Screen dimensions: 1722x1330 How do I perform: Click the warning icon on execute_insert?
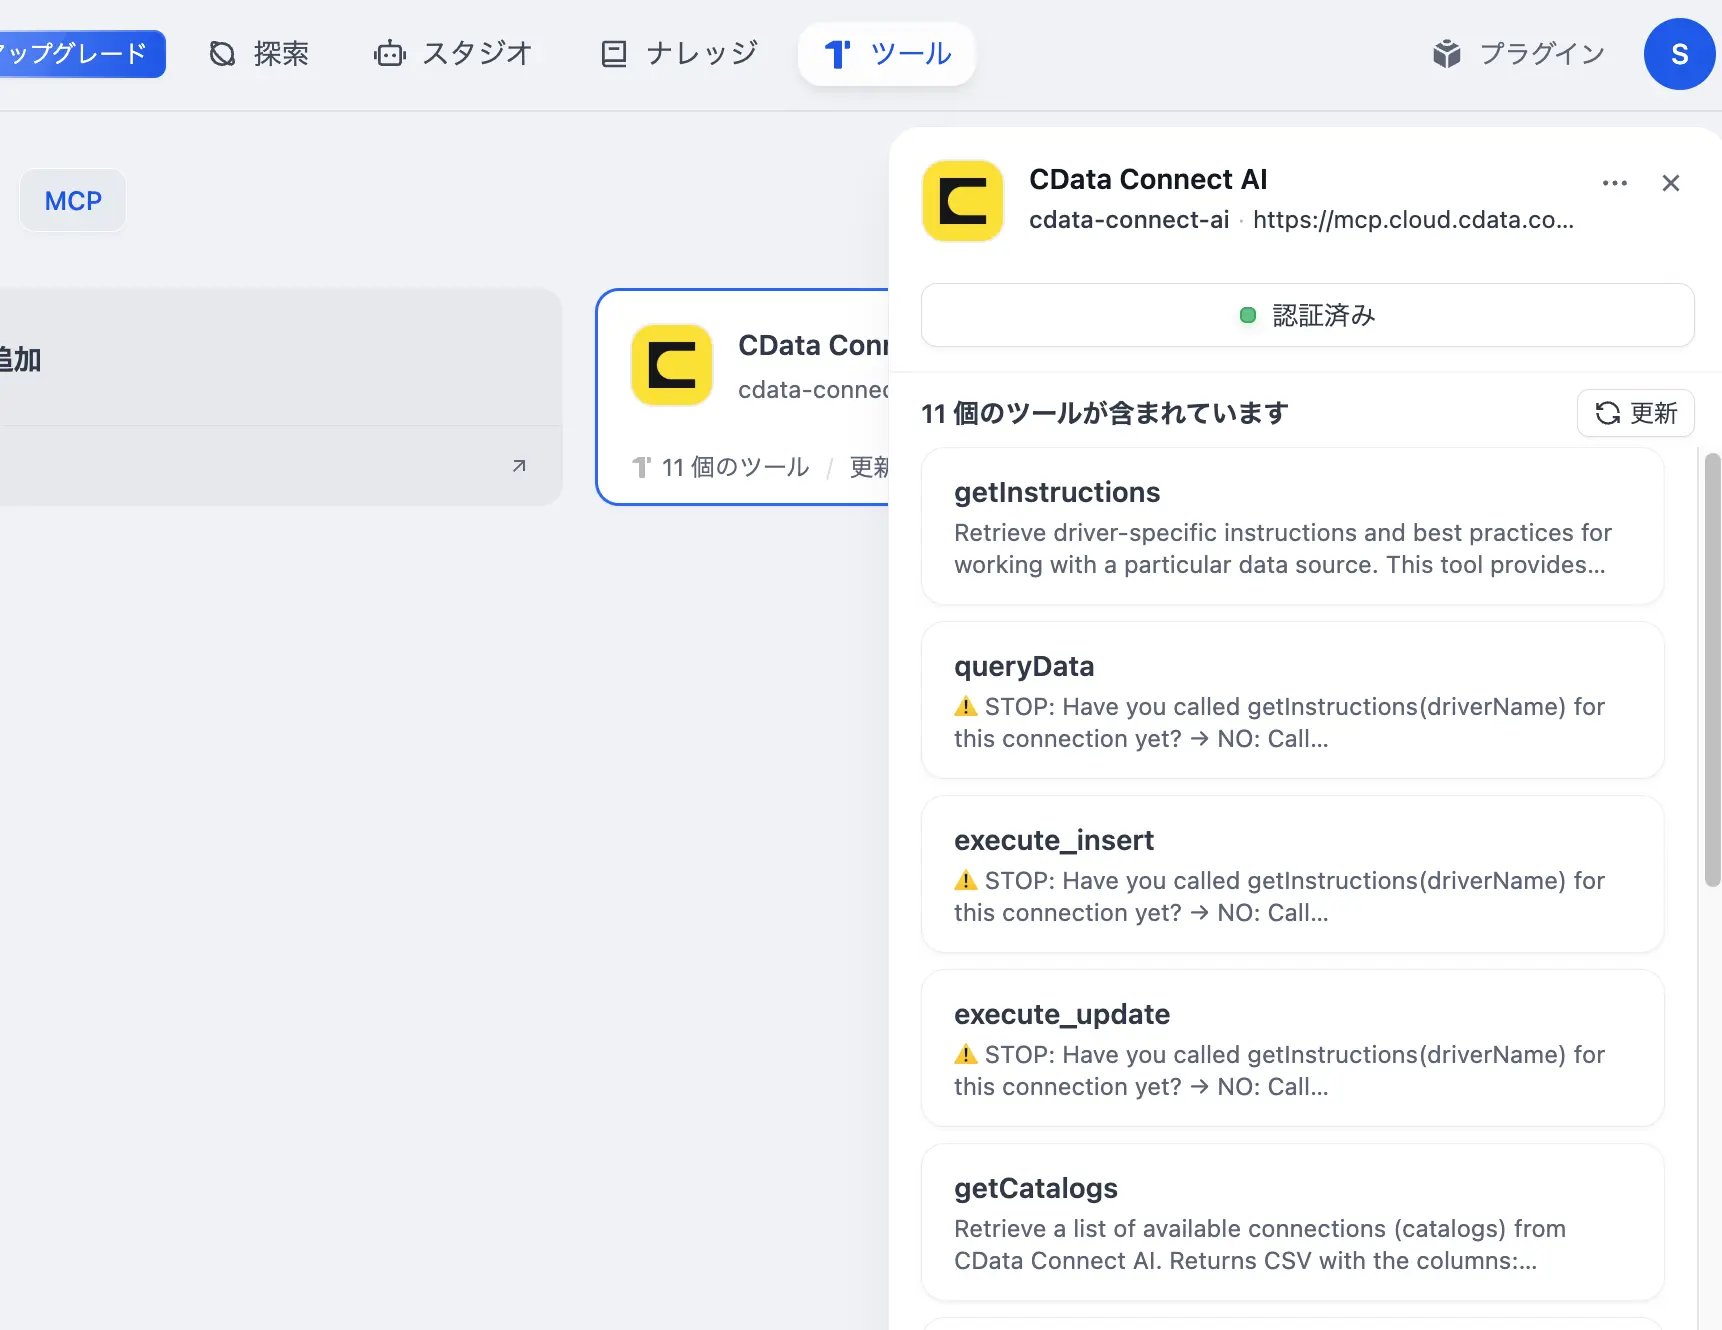pyautogui.click(x=965, y=881)
